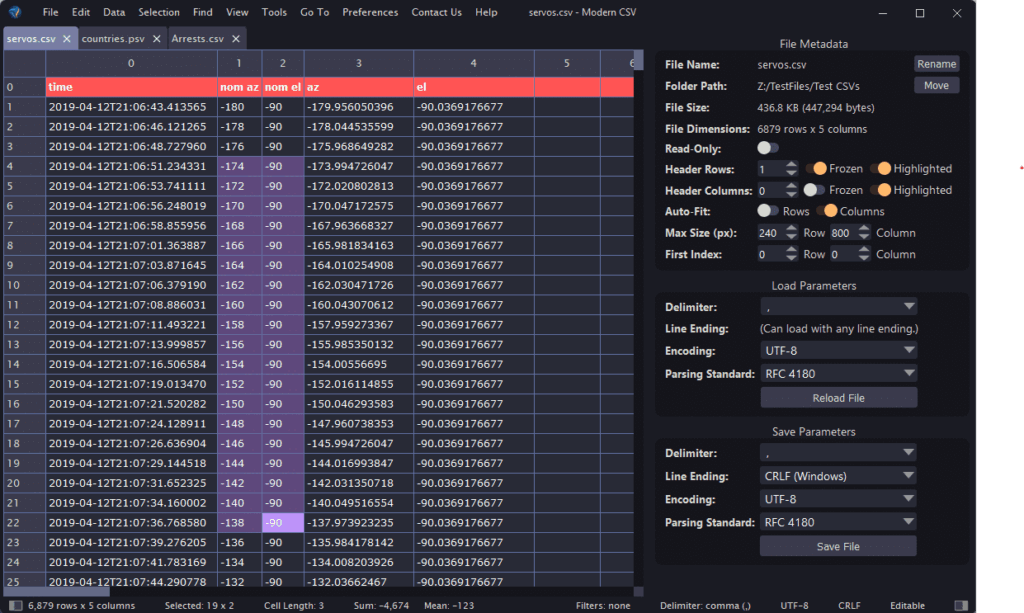Screen dimensions: 1024x613
Task: Toggle Highlighted for Header Rows
Action: (x=880, y=169)
